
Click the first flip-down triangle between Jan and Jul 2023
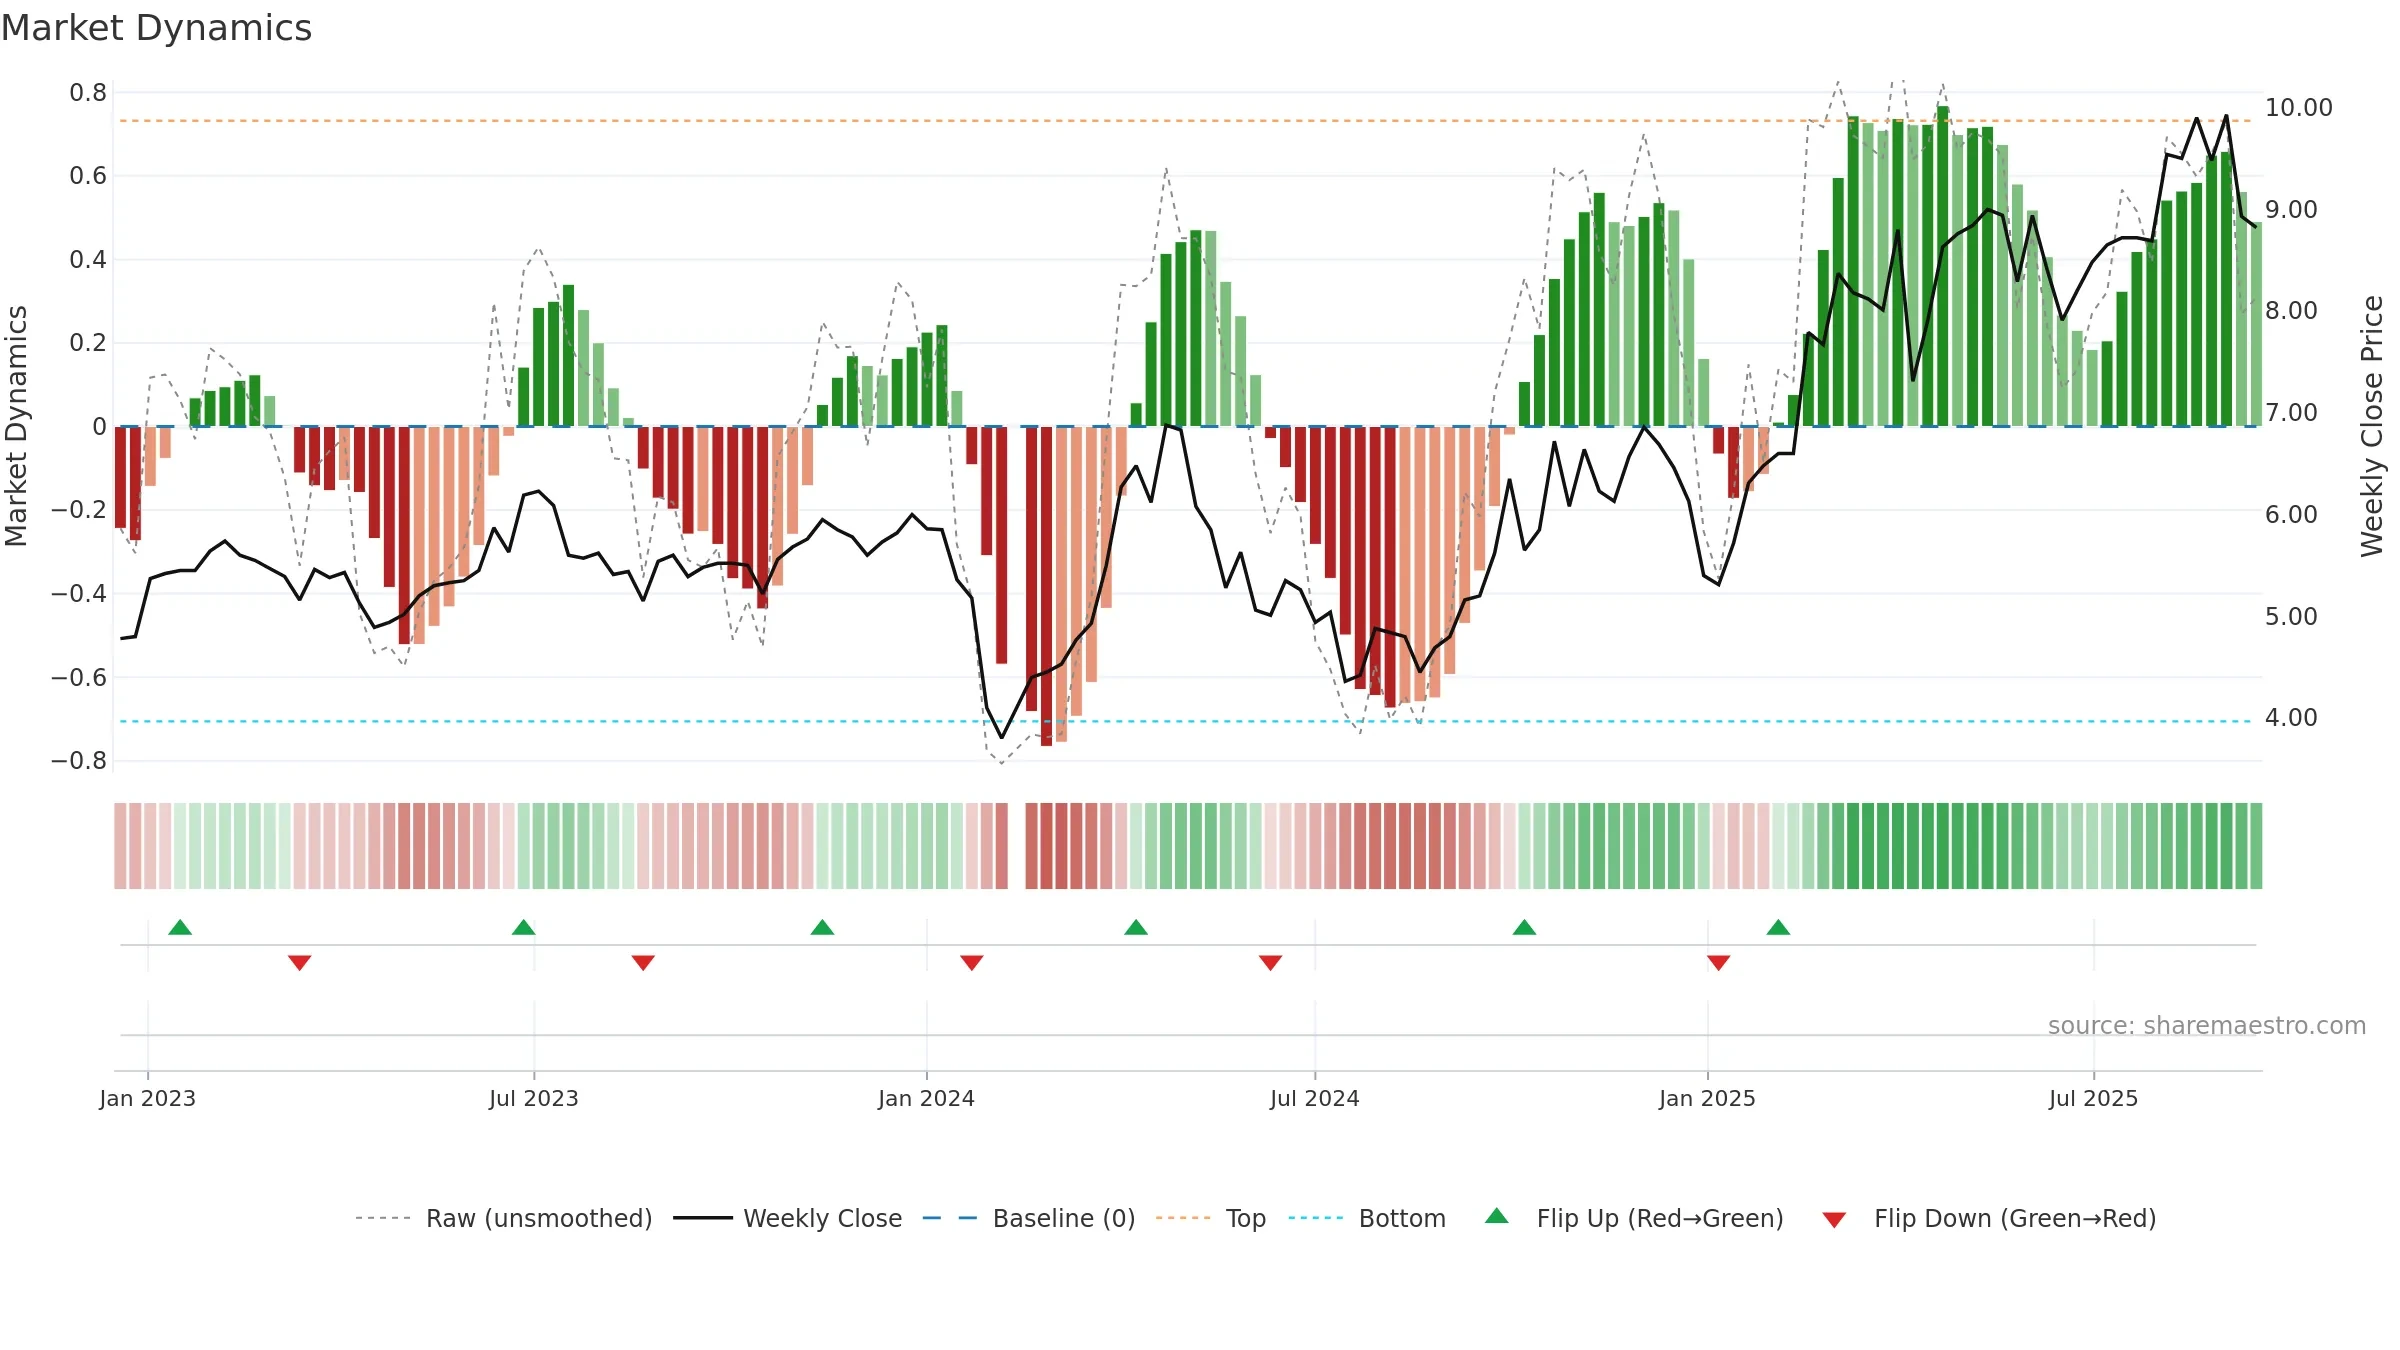click(x=300, y=963)
